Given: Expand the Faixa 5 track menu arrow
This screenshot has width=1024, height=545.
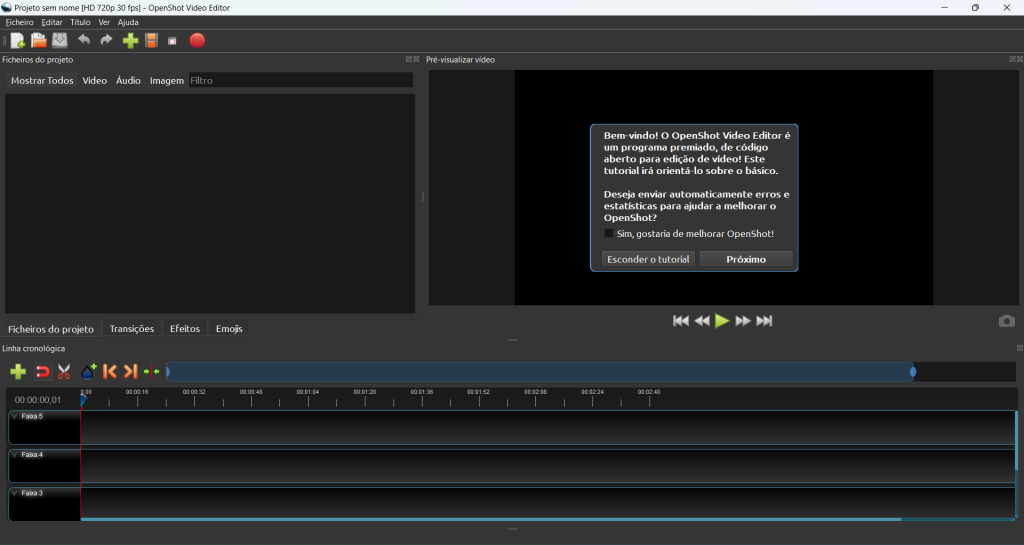Looking at the screenshot, I should click(x=14, y=416).
